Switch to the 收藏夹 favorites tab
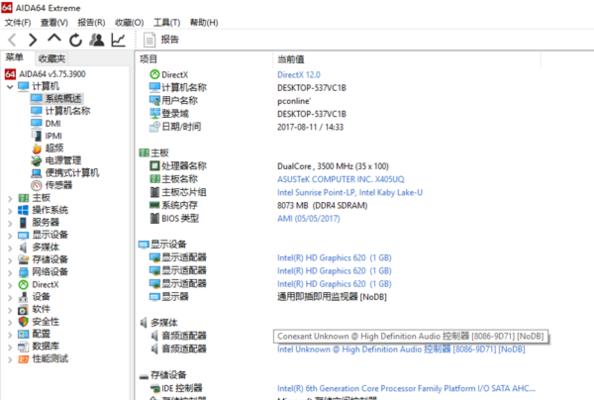This screenshot has width=594, height=400. [52, 59]
